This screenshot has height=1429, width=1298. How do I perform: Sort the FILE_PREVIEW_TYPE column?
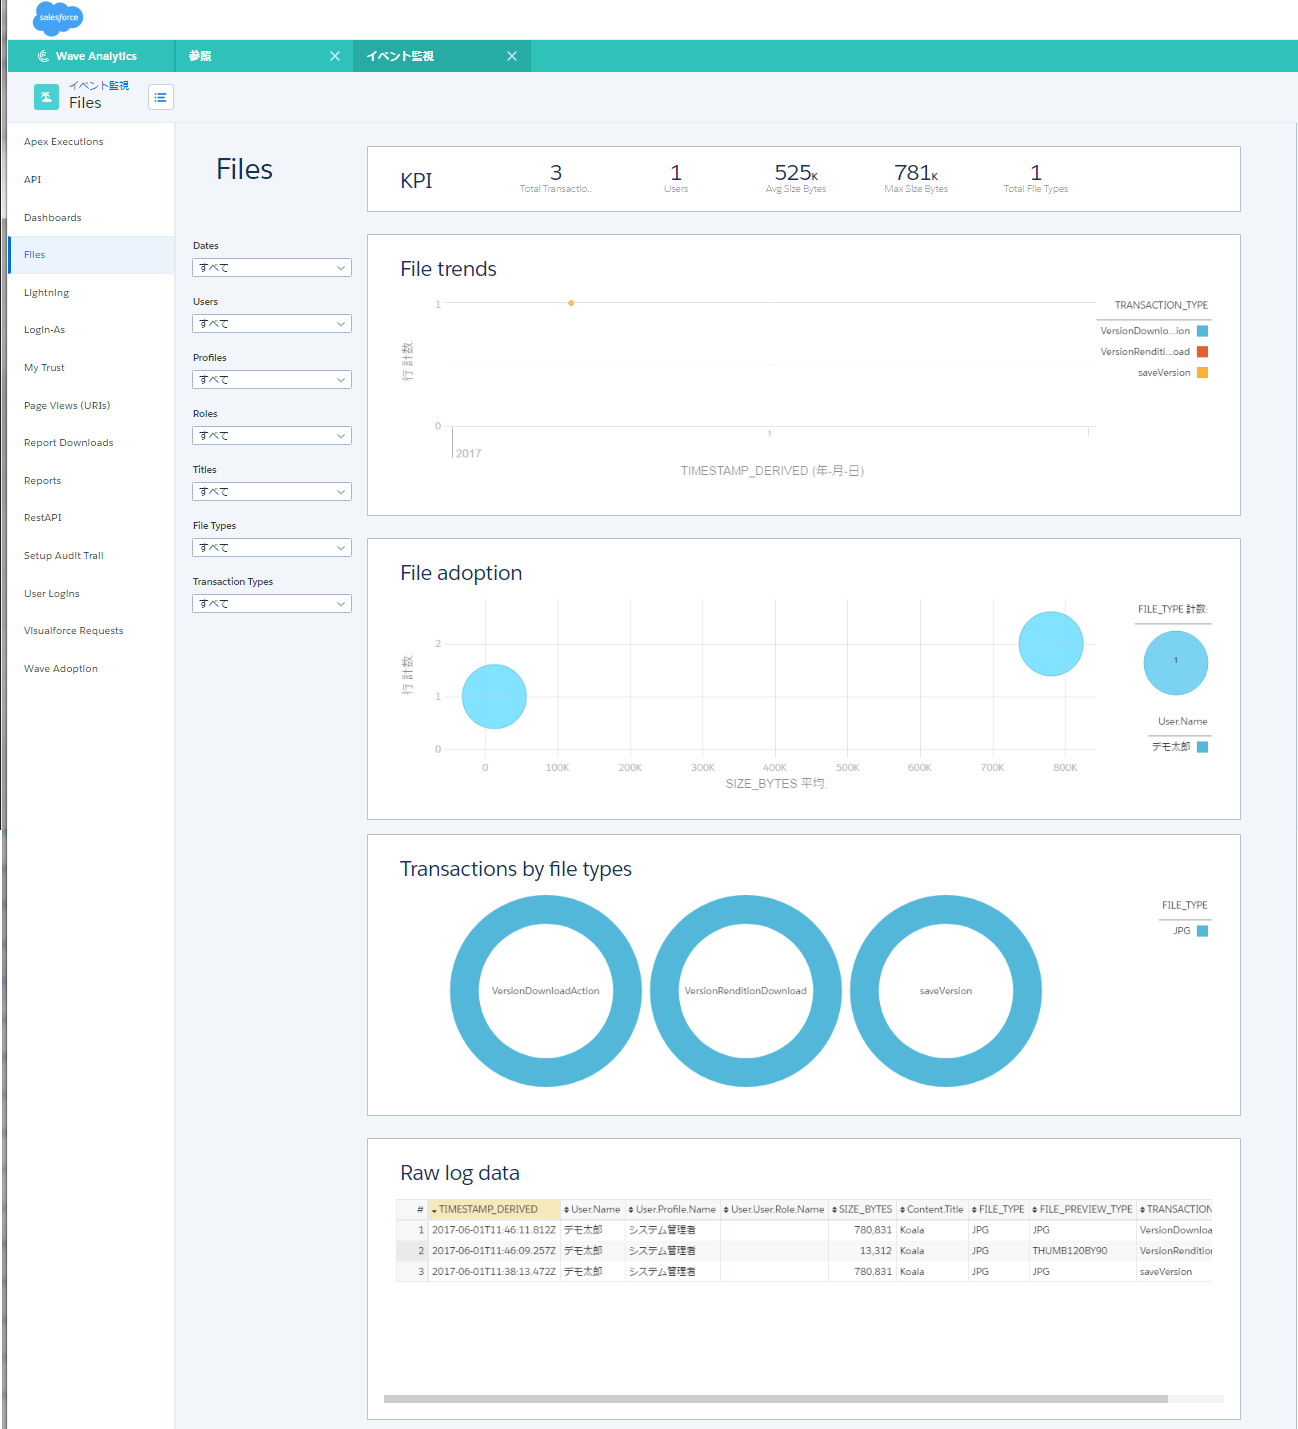pos(1082,1209)
